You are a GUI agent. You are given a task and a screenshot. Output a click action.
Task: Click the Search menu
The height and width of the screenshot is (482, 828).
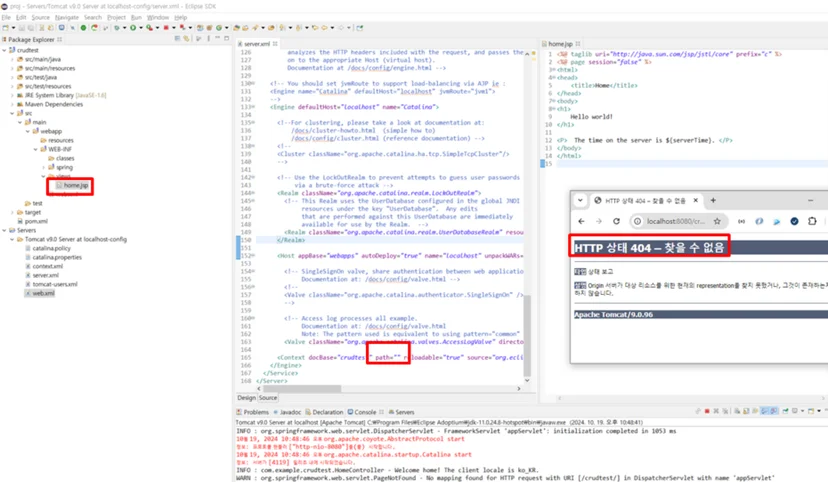pyautogui.click(x=92, y=17)
